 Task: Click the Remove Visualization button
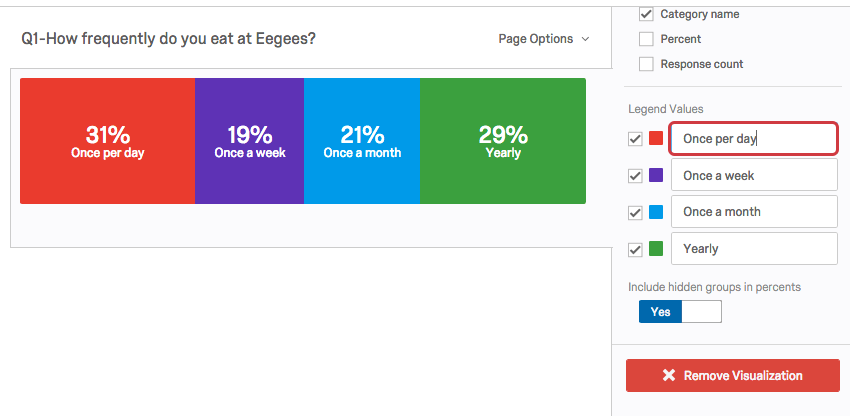(732, 376)
